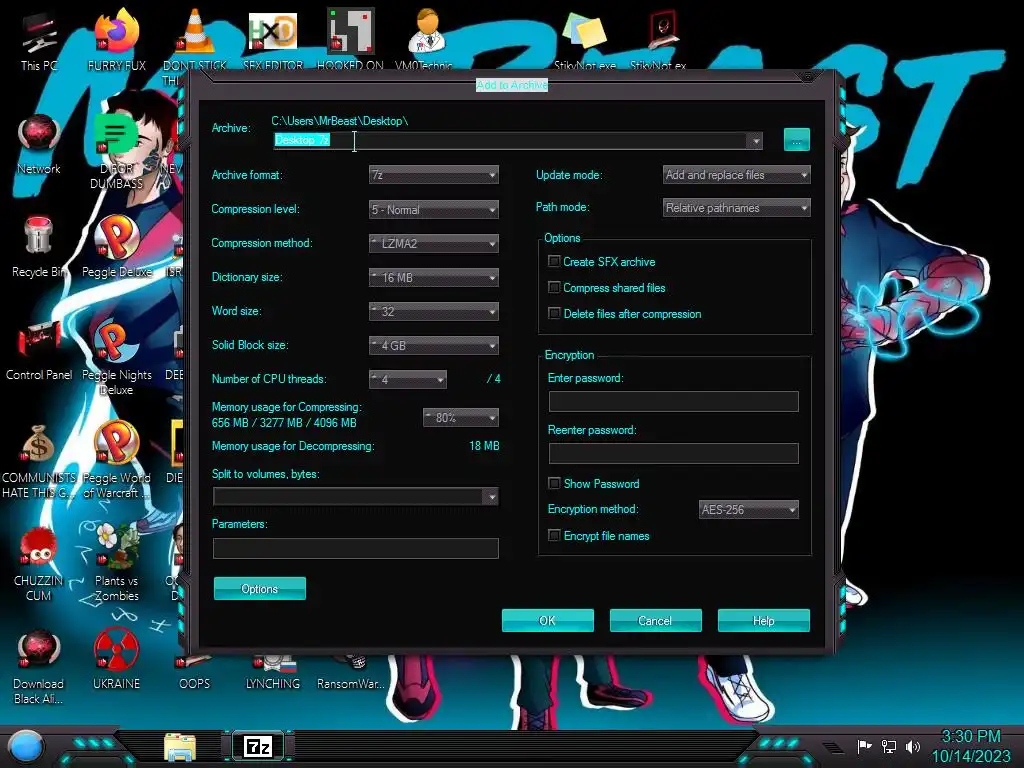Open the HxD SFX EDITOR shortcut

273,38
